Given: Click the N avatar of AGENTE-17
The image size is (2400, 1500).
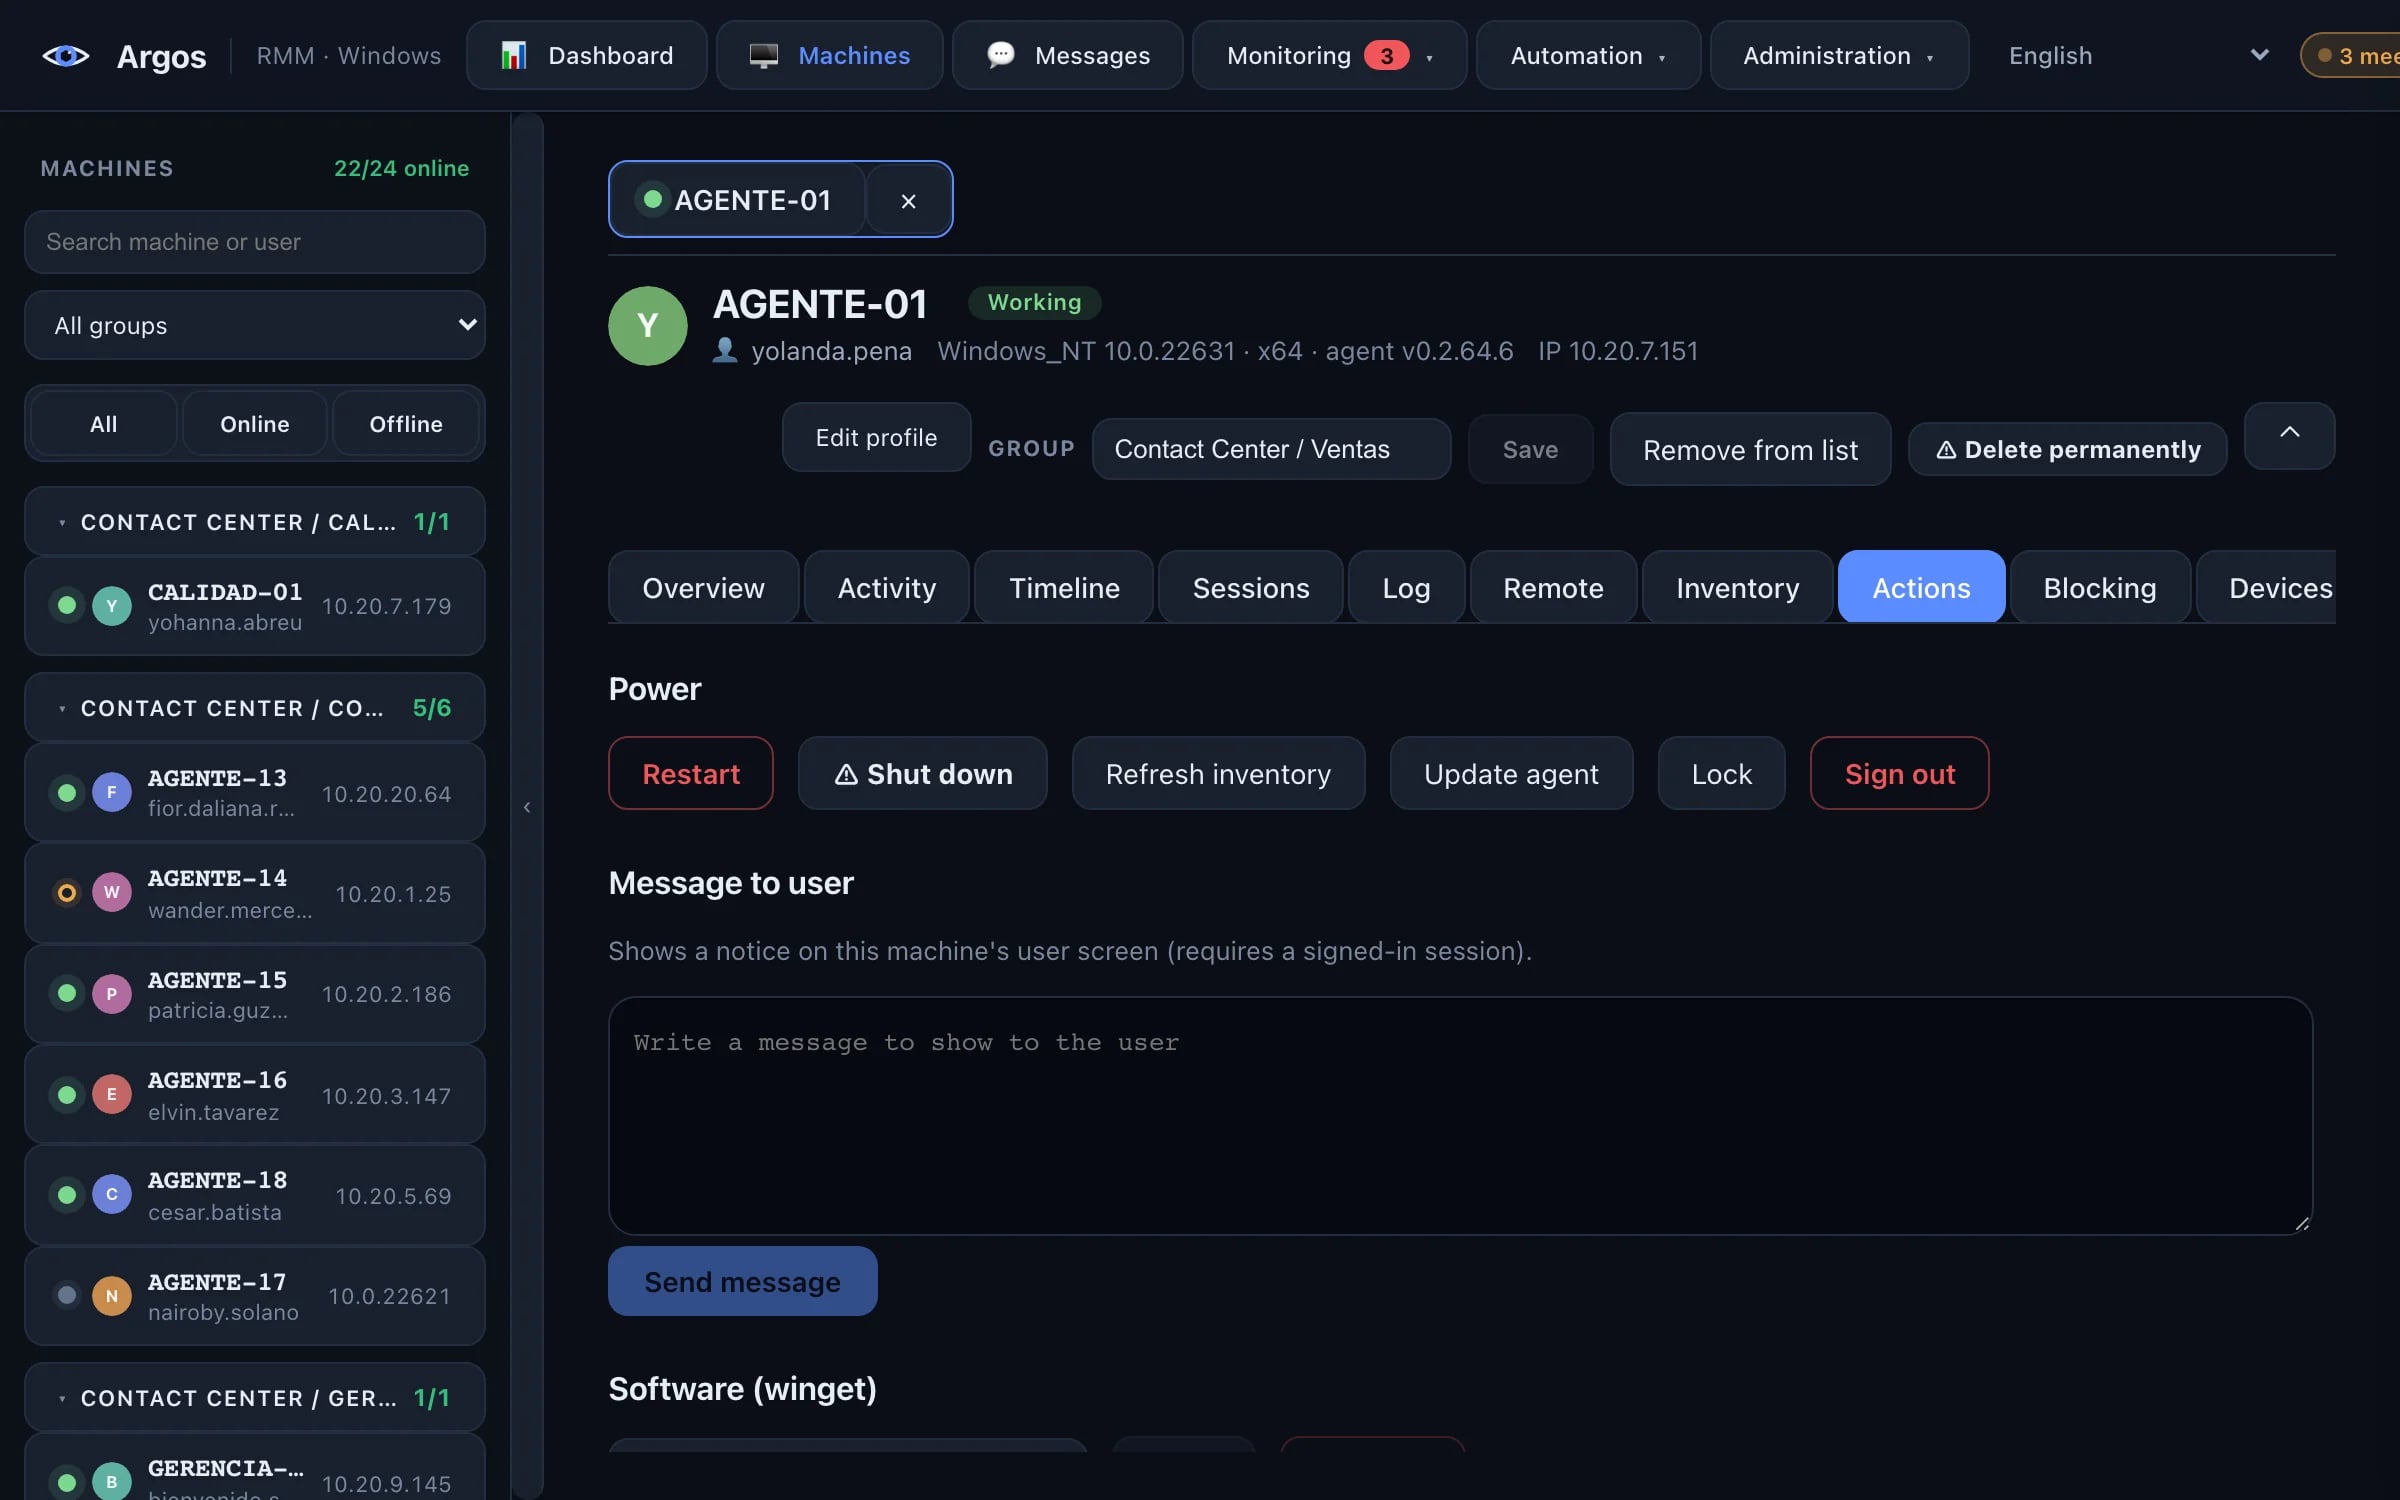Looking at the screenshot, I should point(112,1296).
